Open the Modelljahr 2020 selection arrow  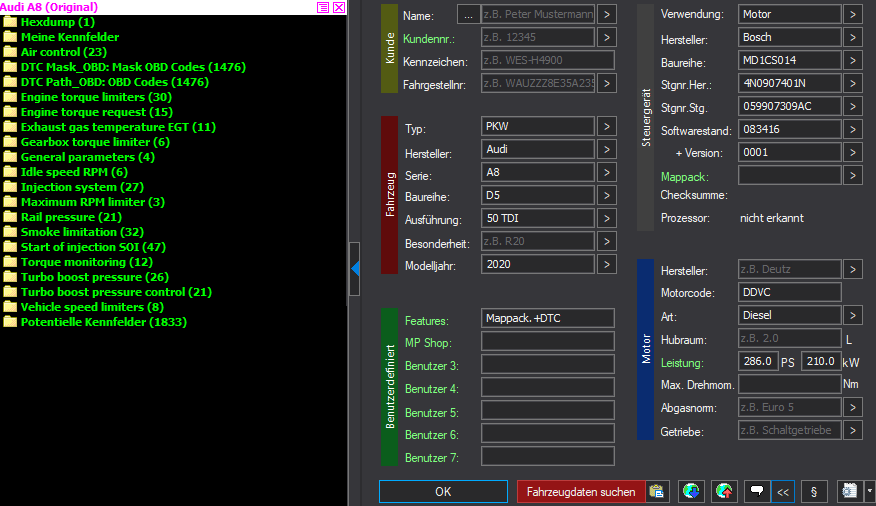[607, 265]
